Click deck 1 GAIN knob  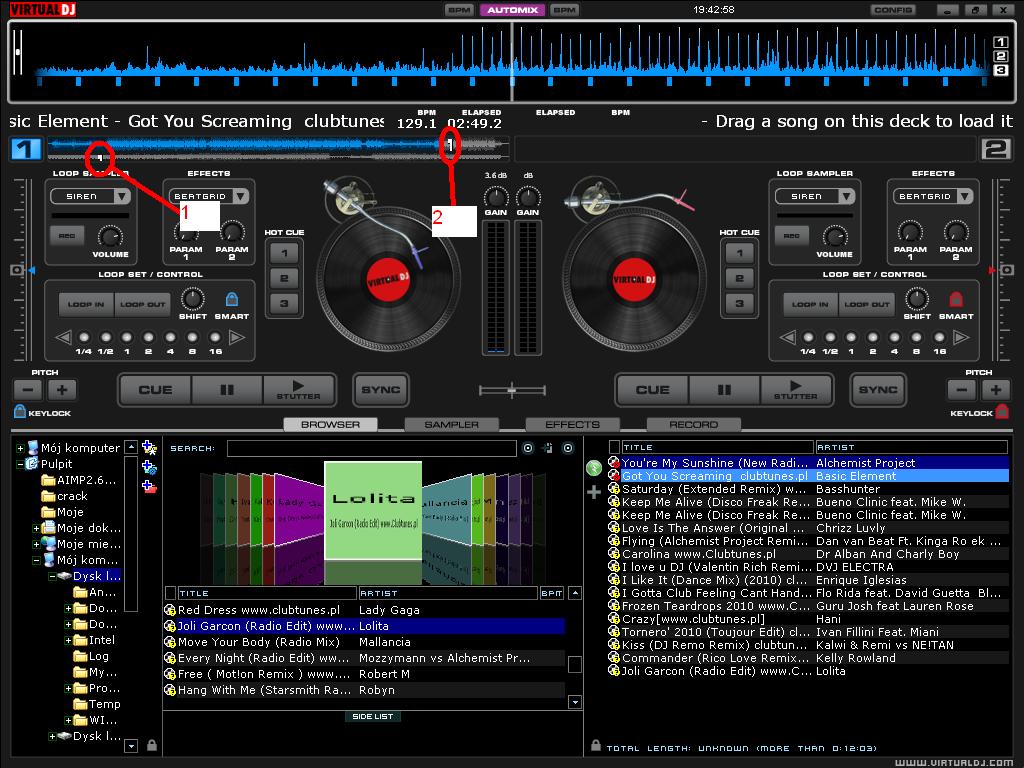tap(496, 196)
